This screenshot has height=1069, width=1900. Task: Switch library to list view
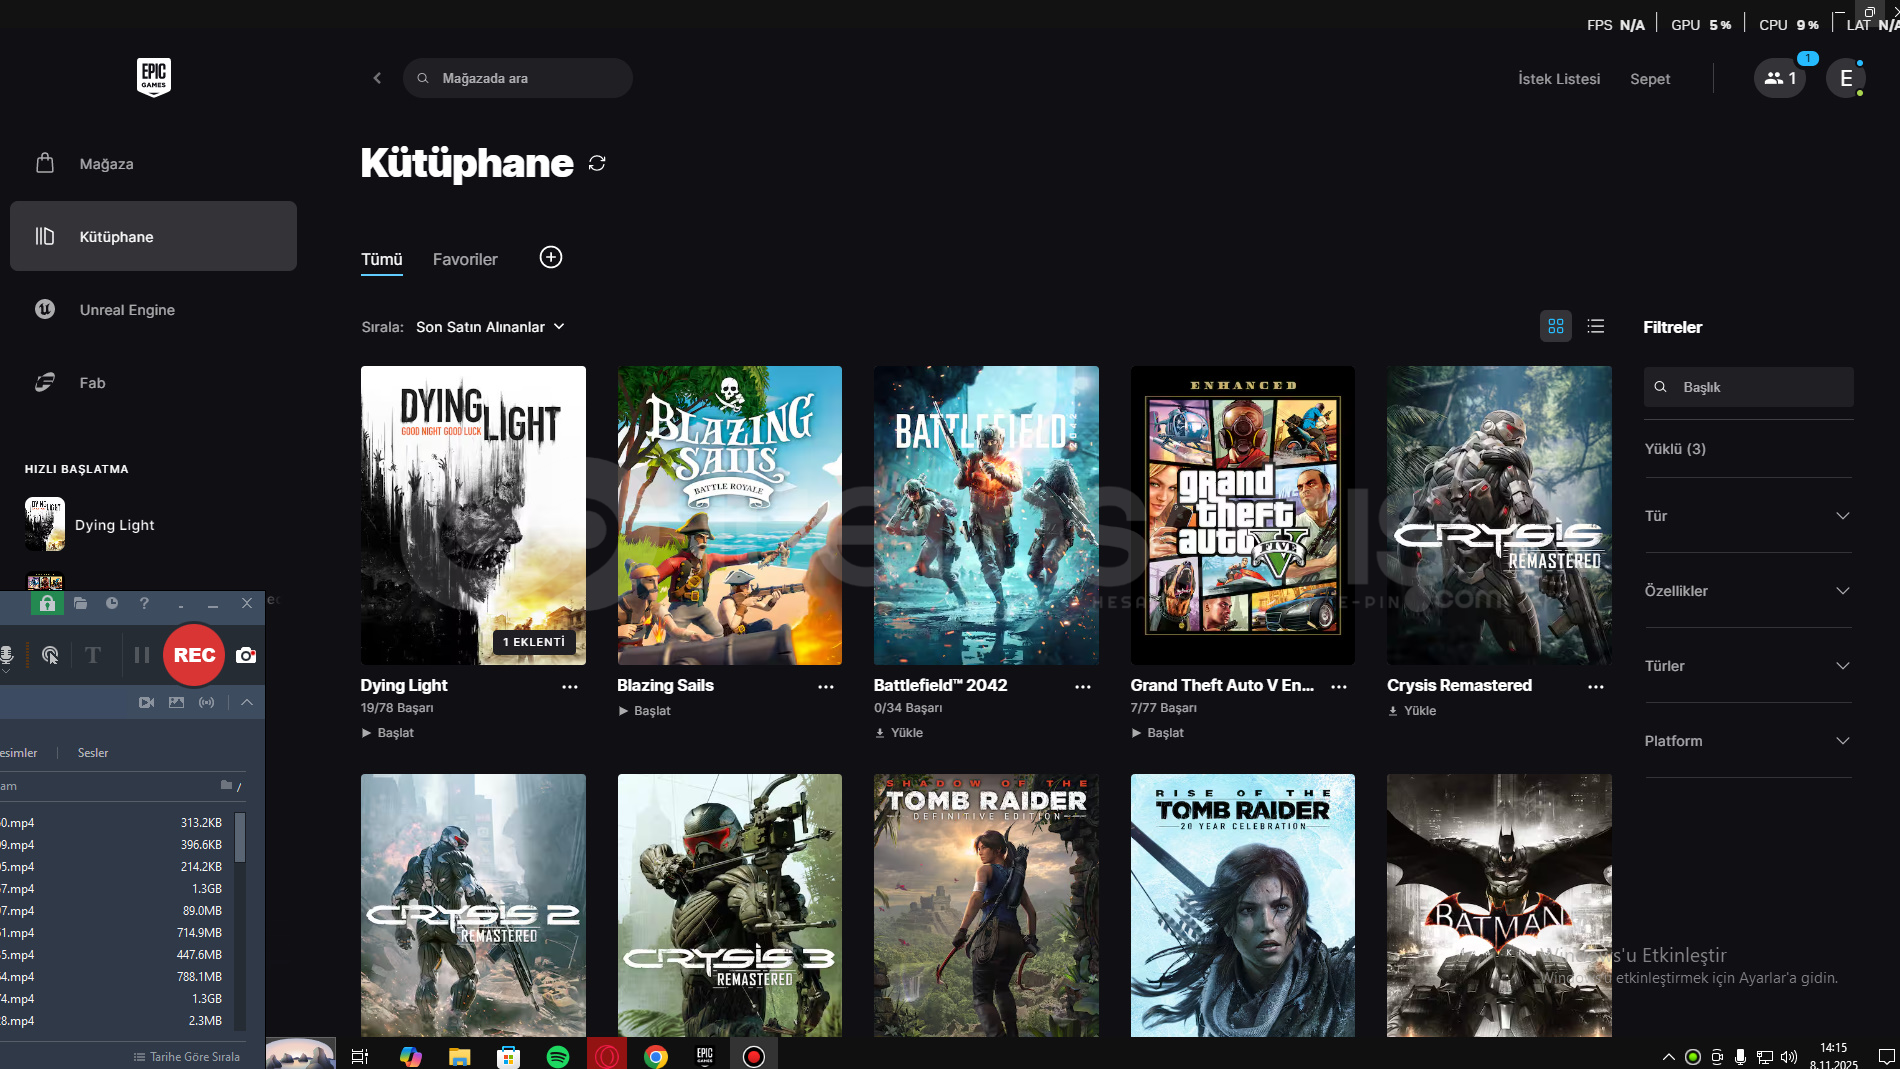coord(1596,326)
